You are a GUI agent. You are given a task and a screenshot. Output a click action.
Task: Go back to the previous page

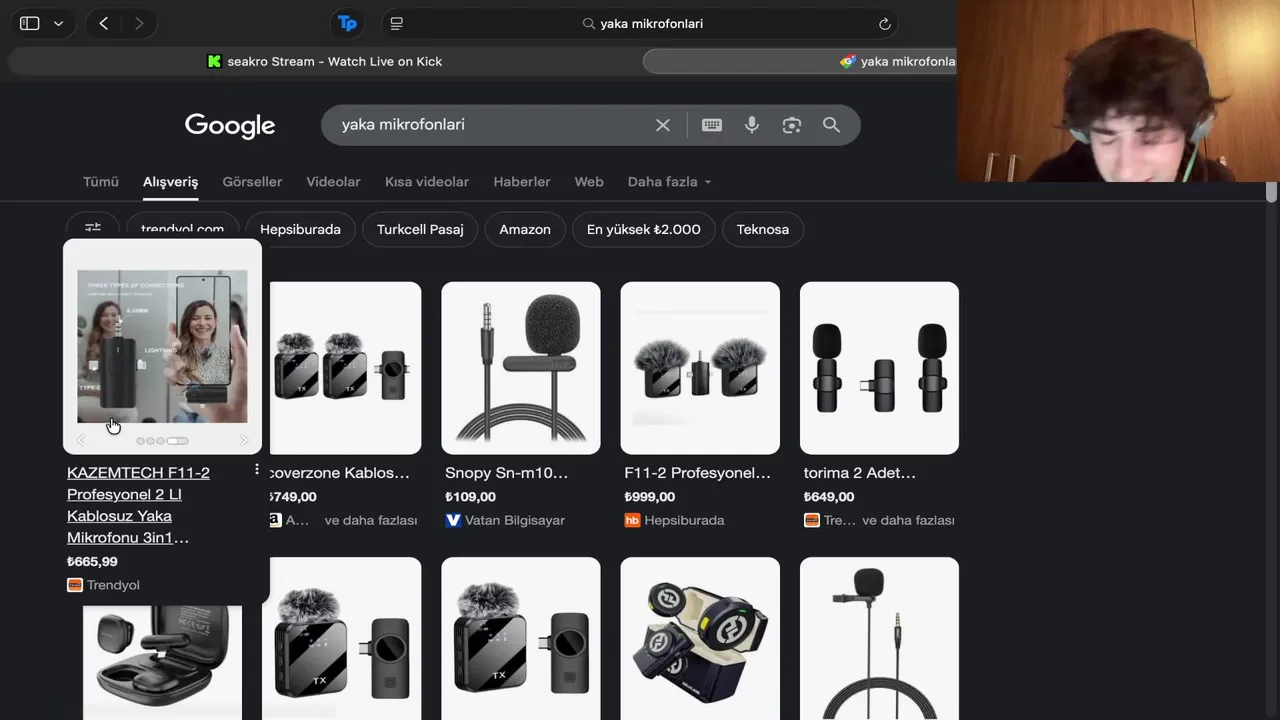(x=104, y=23)
